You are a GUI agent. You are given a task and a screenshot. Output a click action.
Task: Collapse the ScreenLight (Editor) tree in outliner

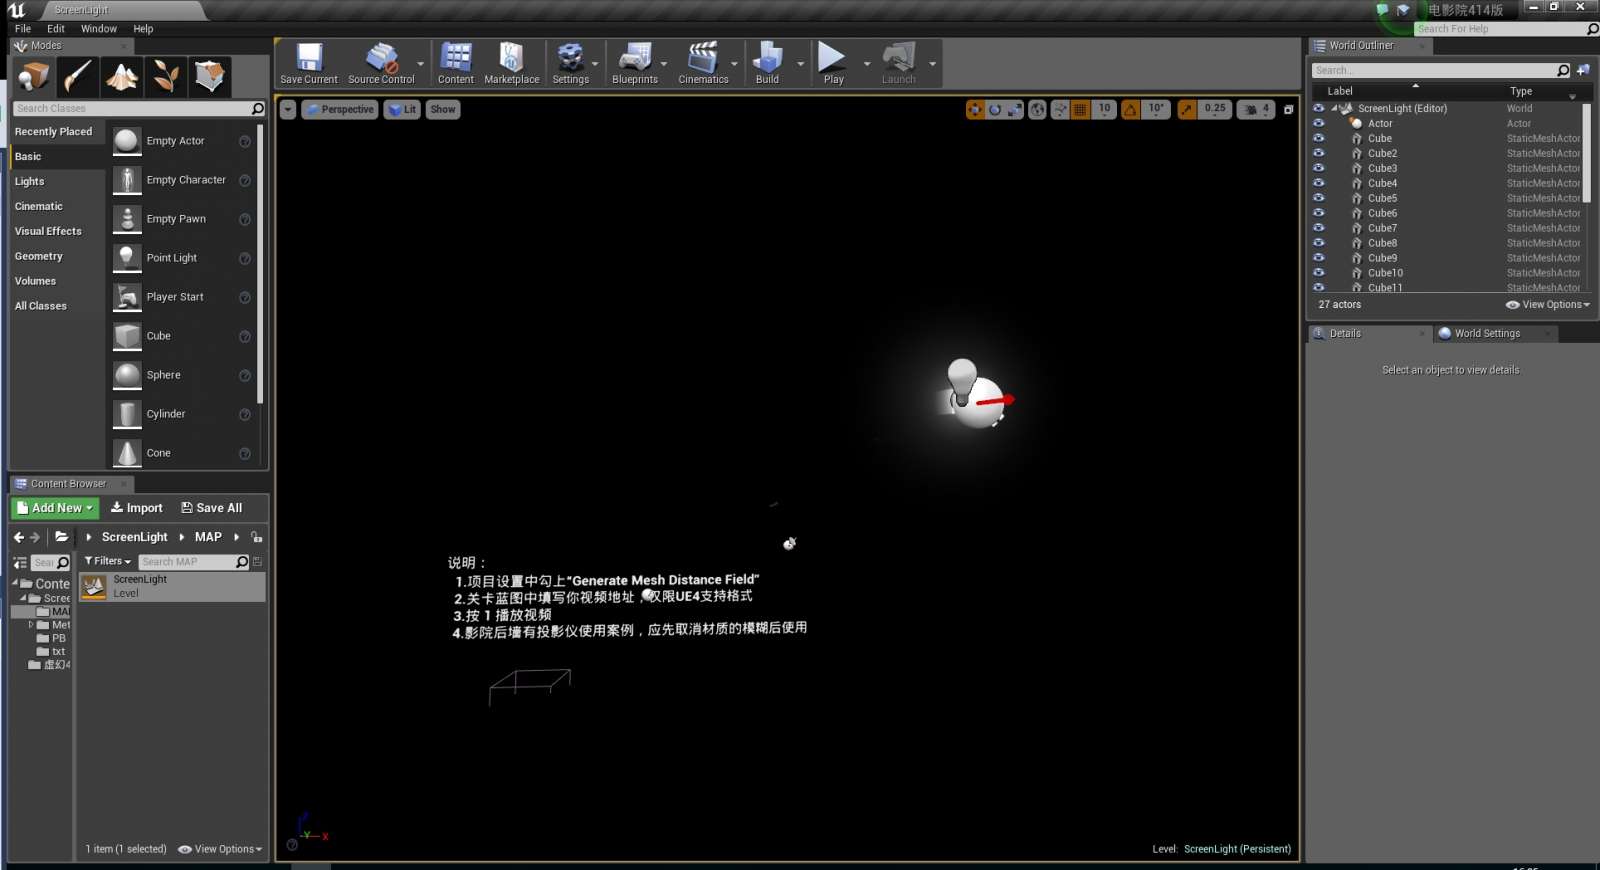(x=1334, y=108)
